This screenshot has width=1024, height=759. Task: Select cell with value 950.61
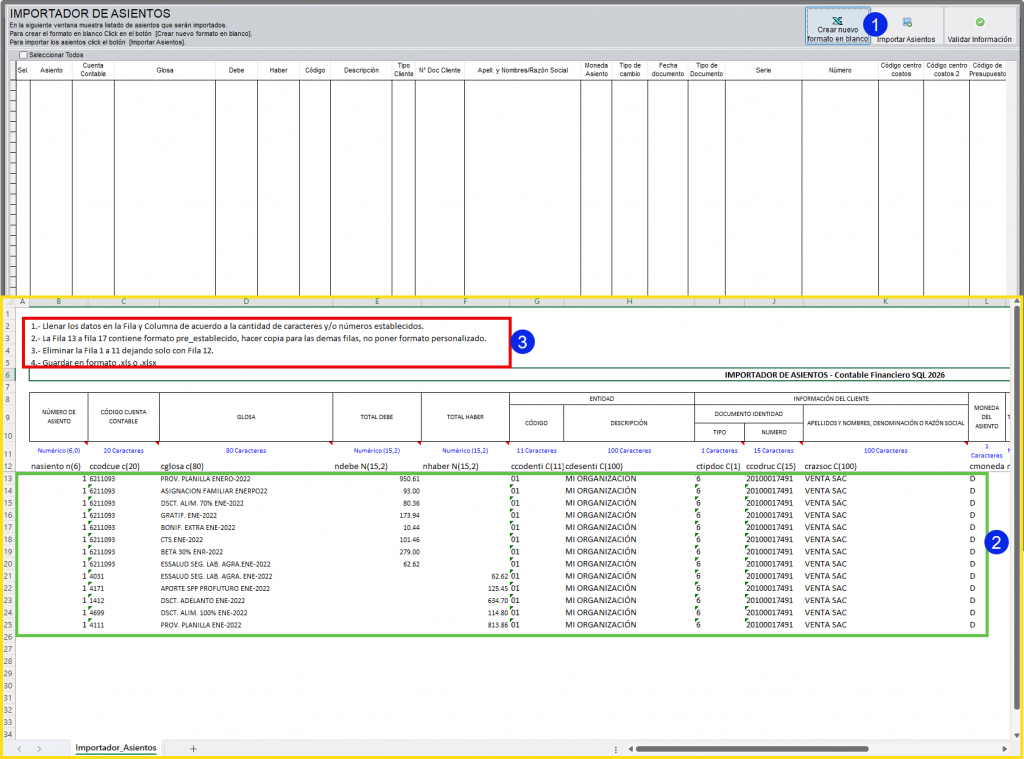click(377, 479)
